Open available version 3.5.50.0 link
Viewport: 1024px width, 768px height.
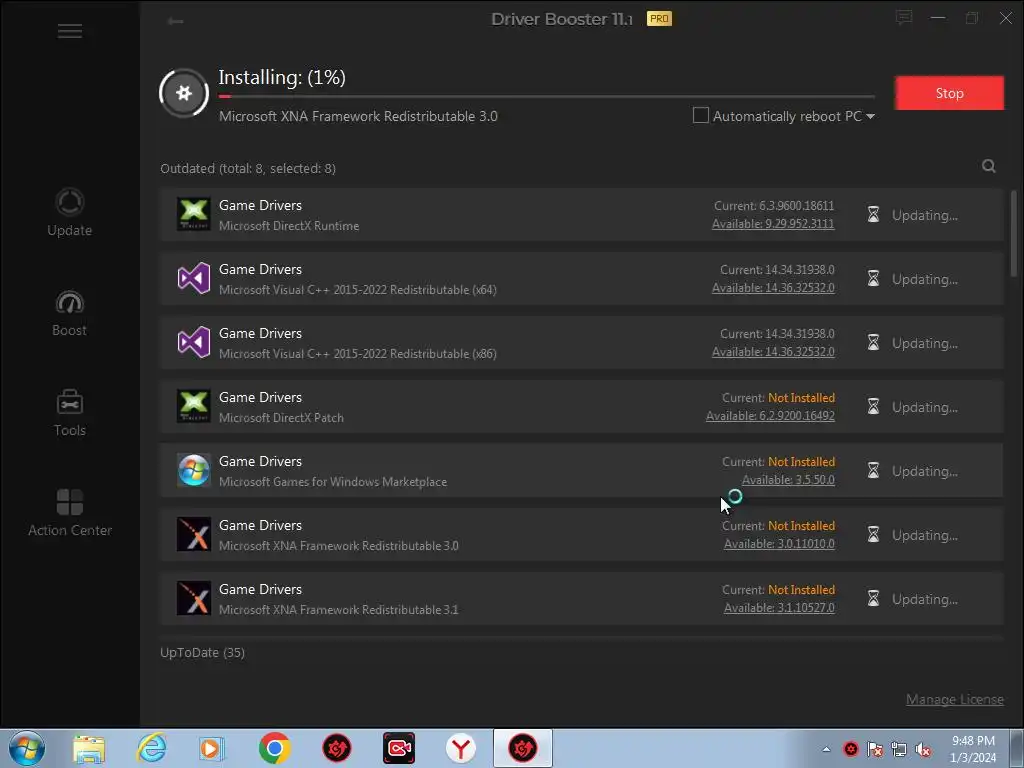coord(788,479)
